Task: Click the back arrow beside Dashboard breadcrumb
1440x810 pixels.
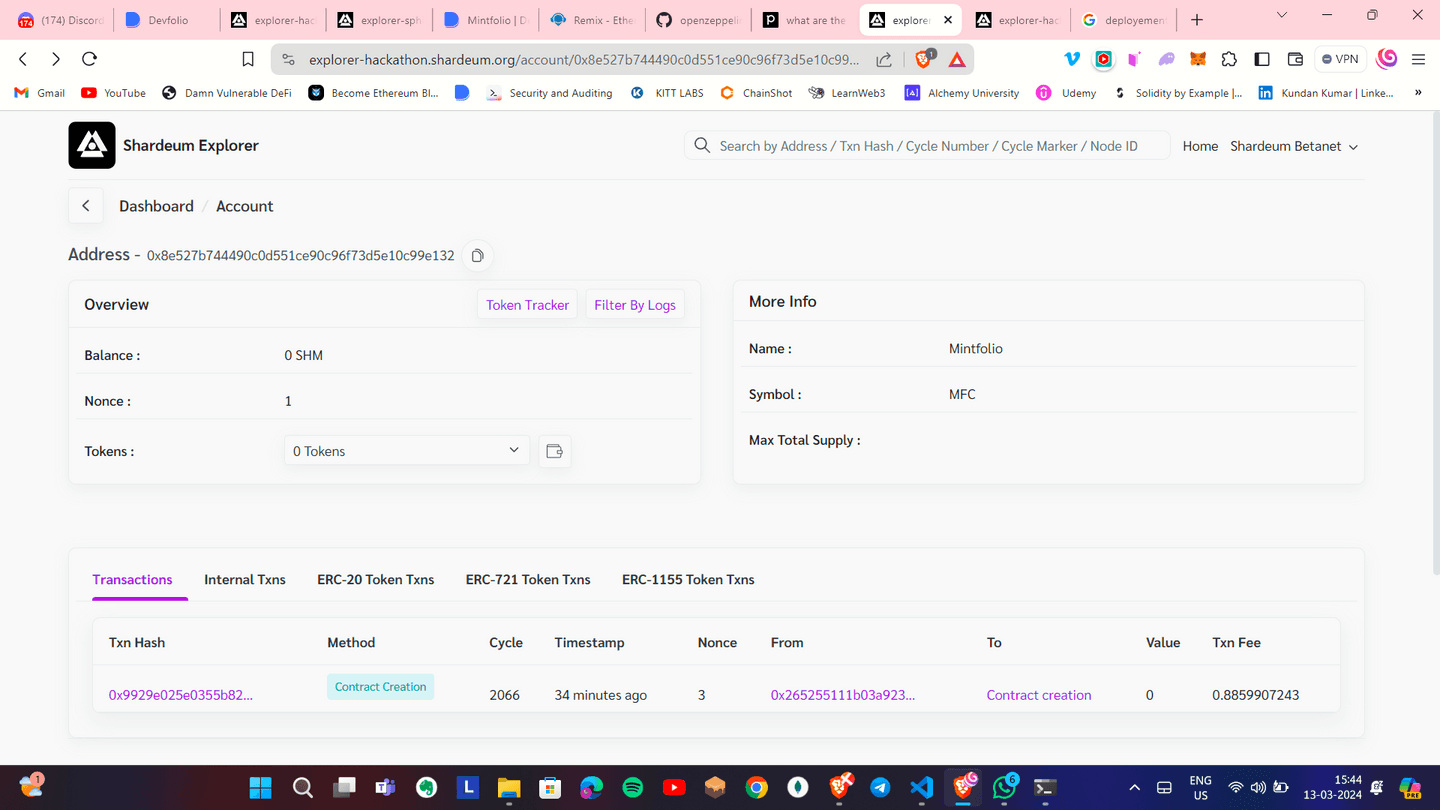Action: point(86,206)
